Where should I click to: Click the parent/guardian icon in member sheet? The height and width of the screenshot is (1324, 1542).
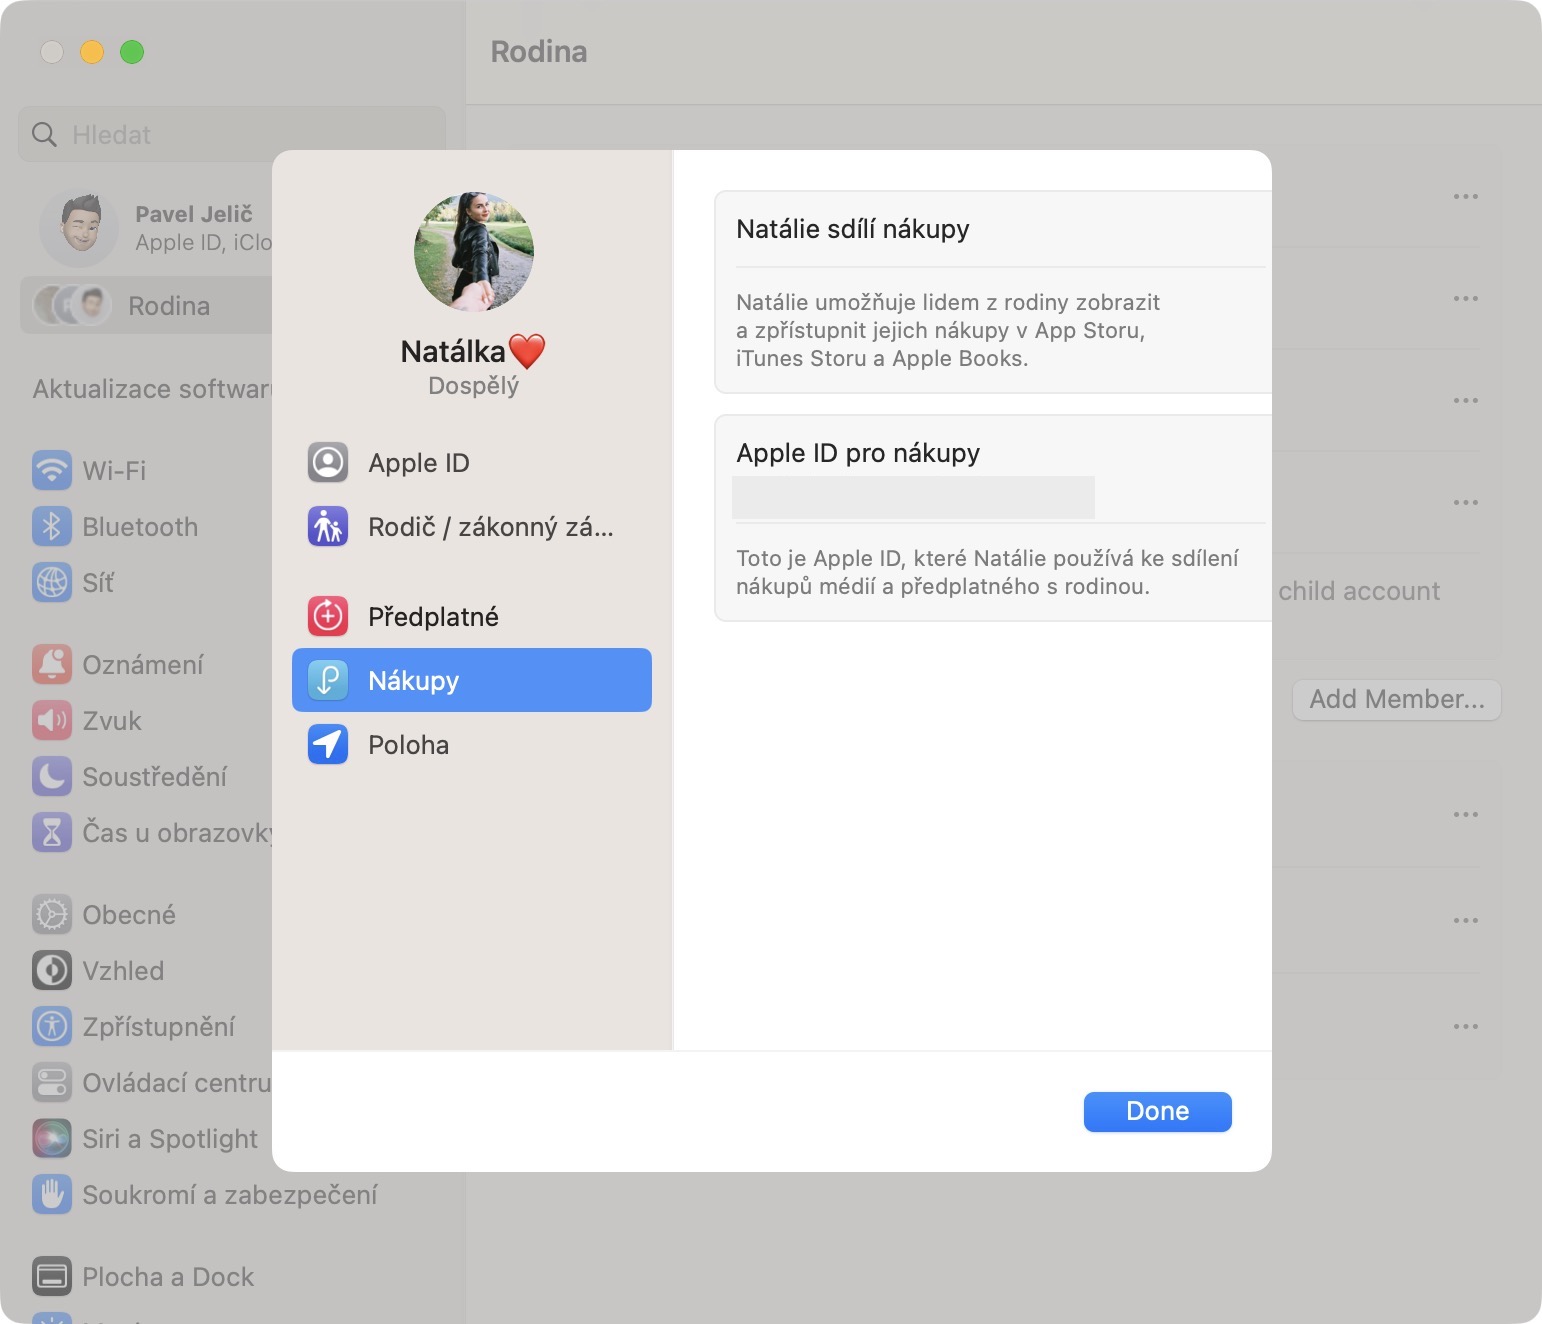(x=328, y=526)
